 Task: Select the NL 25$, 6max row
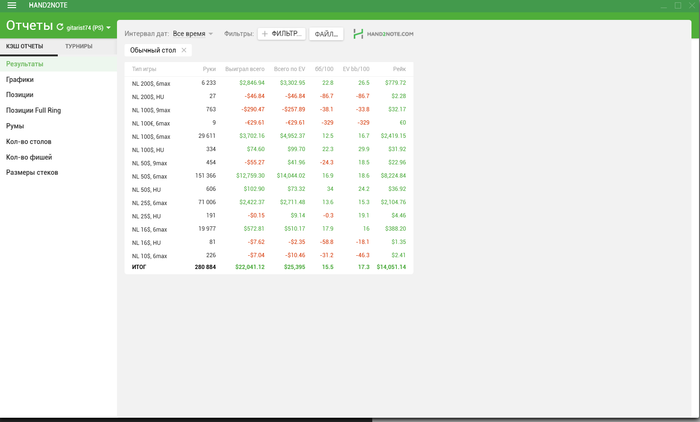(269, 202)
